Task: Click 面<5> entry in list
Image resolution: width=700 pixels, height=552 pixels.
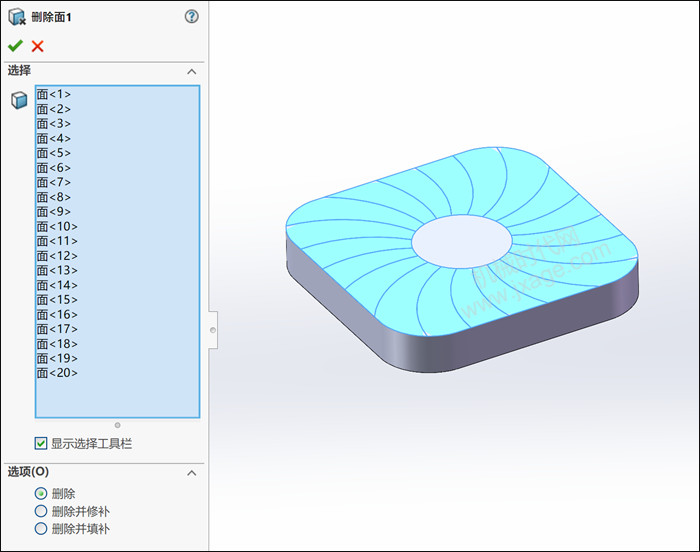Action: [x=54, y=153]
